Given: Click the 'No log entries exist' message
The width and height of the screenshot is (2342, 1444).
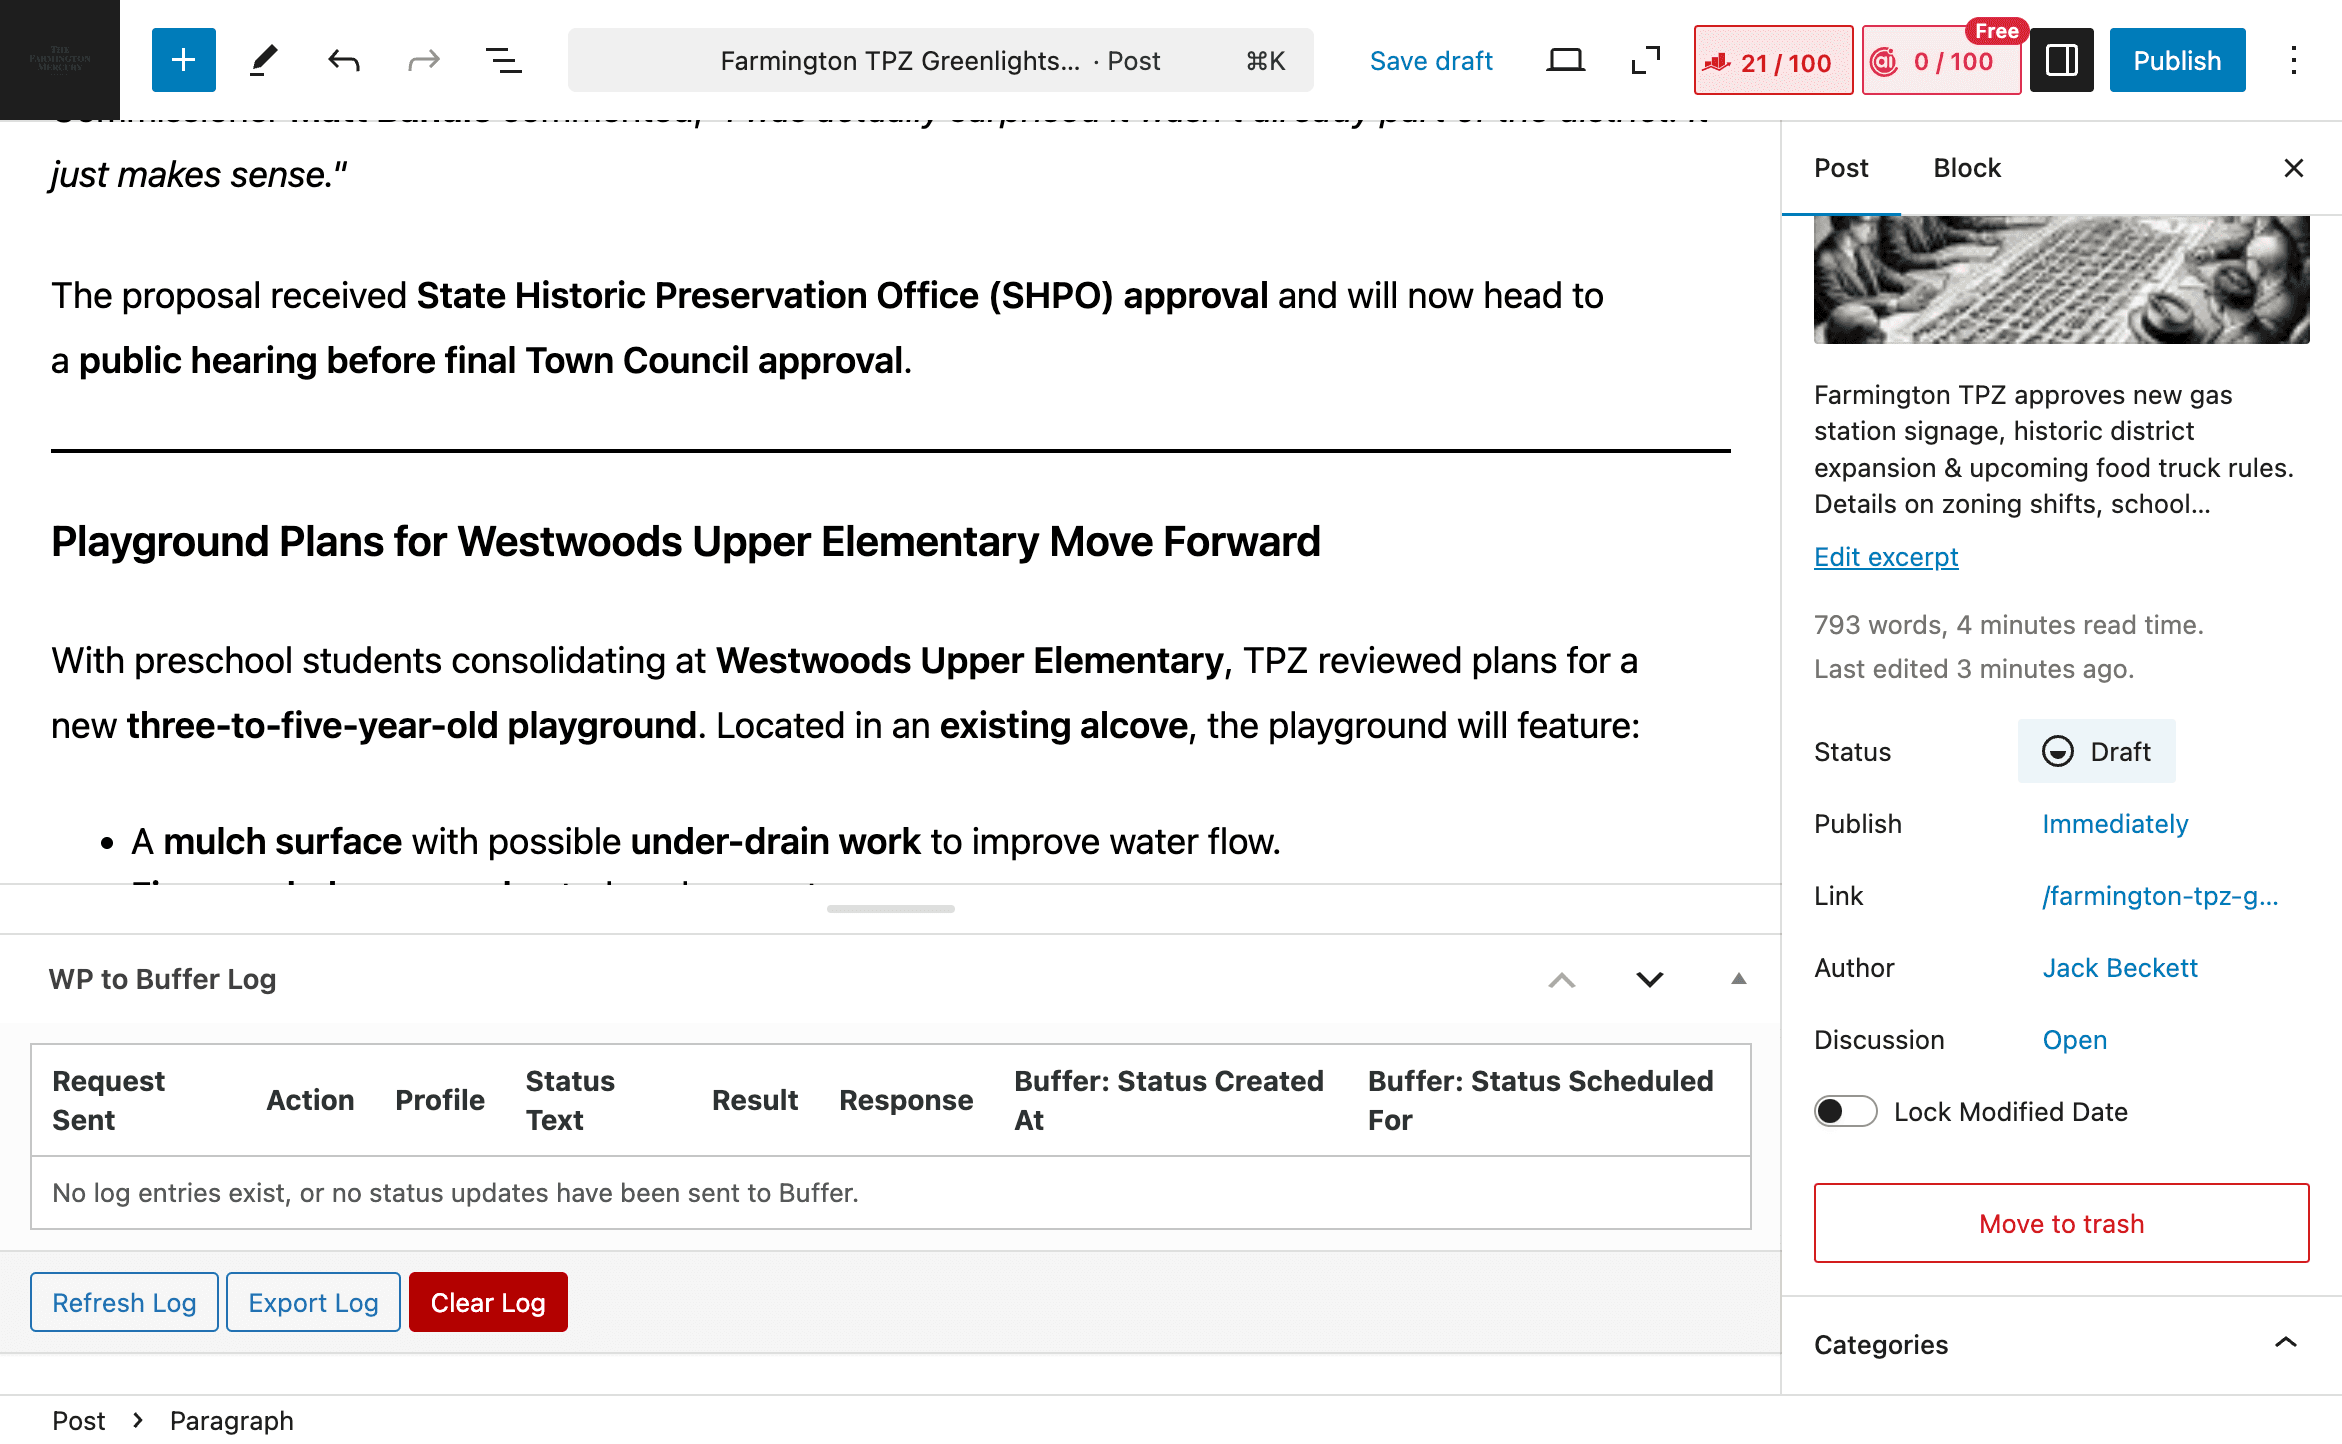Looking at the screenshot, I should [x=455, y=1193].
